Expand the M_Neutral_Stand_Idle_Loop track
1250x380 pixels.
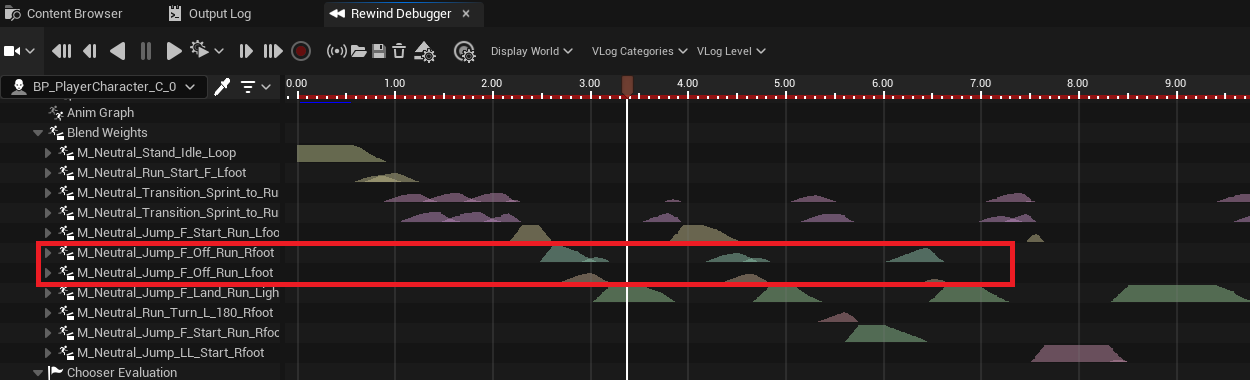[x=48, y=153]
